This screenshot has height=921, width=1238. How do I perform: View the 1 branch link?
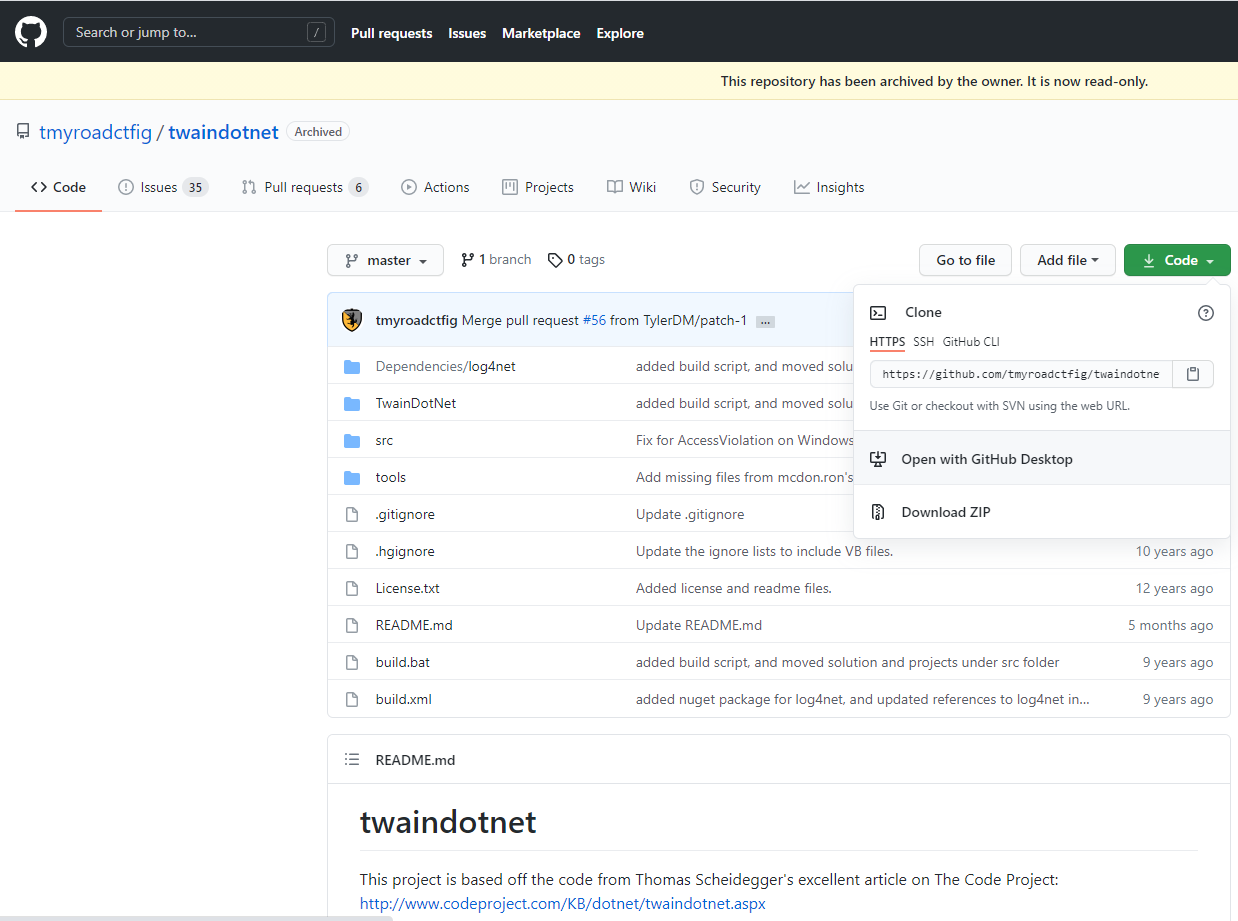pos(496,260)
